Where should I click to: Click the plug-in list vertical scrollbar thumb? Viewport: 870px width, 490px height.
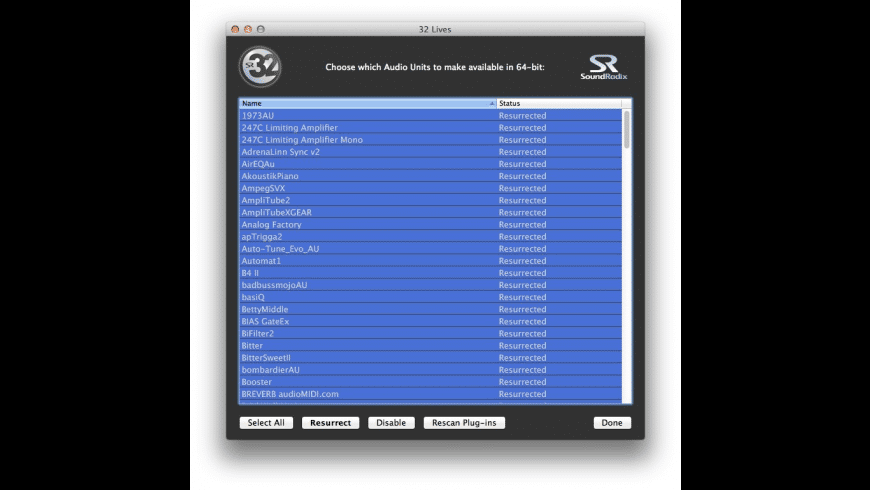(x=627, y=129)
